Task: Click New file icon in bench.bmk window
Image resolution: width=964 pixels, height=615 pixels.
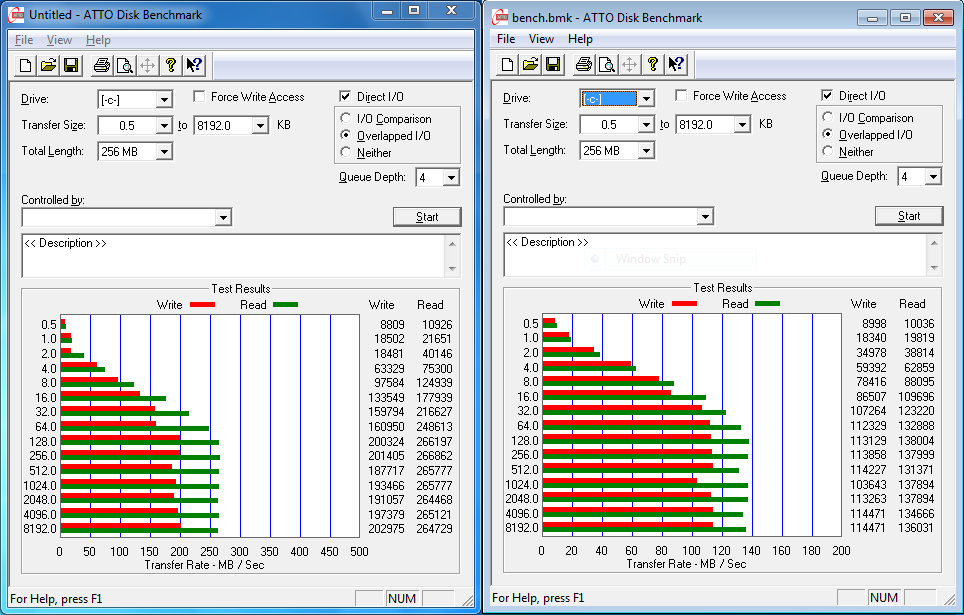Action: coord(508,64)
